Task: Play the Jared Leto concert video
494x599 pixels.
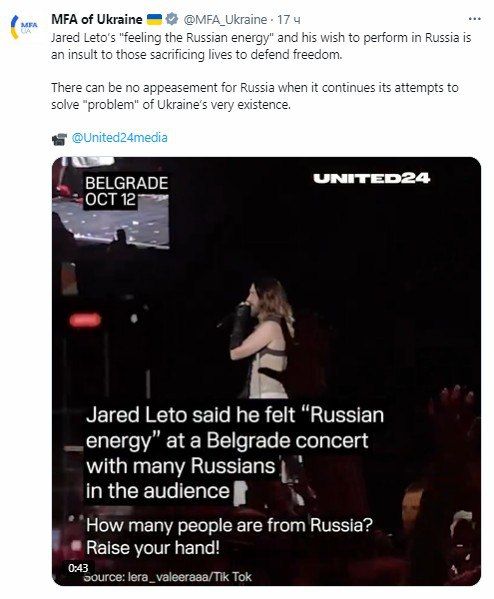Action: (266, 371)
